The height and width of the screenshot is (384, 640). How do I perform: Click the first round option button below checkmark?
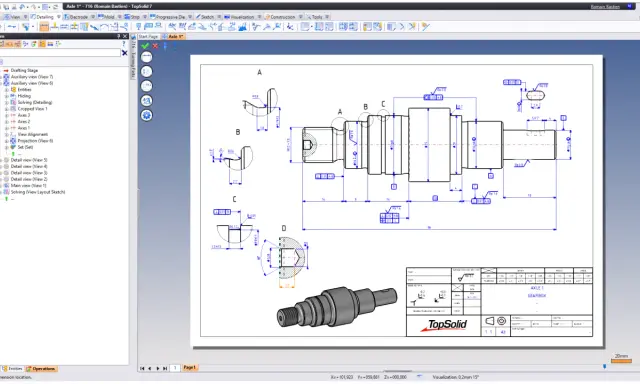pos(147,57)
